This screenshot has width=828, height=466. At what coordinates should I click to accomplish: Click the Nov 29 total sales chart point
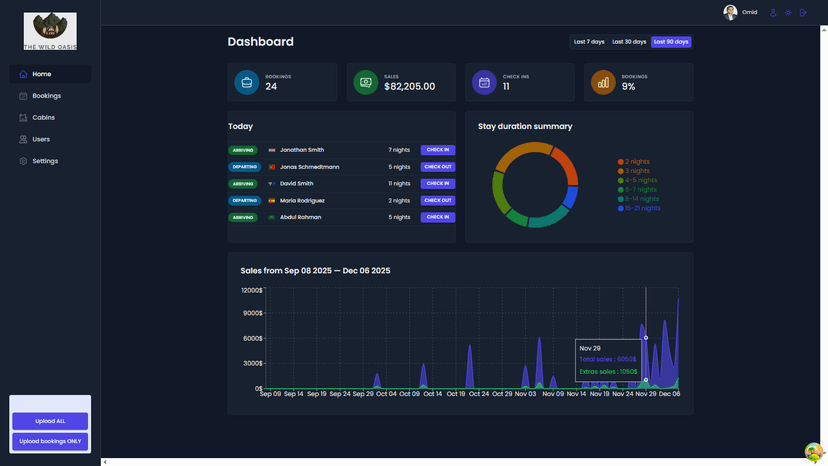(x=646, y=338)
